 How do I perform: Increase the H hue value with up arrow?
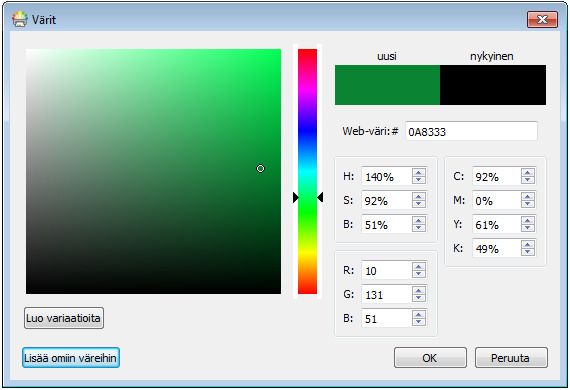[x=419, y=173]
